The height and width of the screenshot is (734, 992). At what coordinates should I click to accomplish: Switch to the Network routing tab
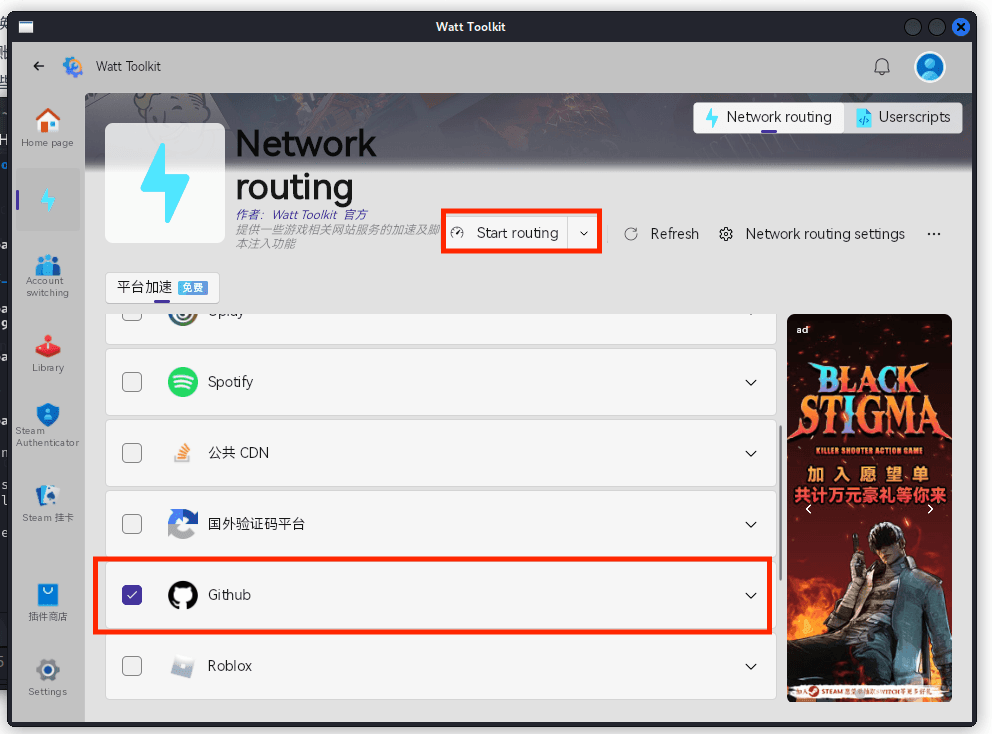769,118
